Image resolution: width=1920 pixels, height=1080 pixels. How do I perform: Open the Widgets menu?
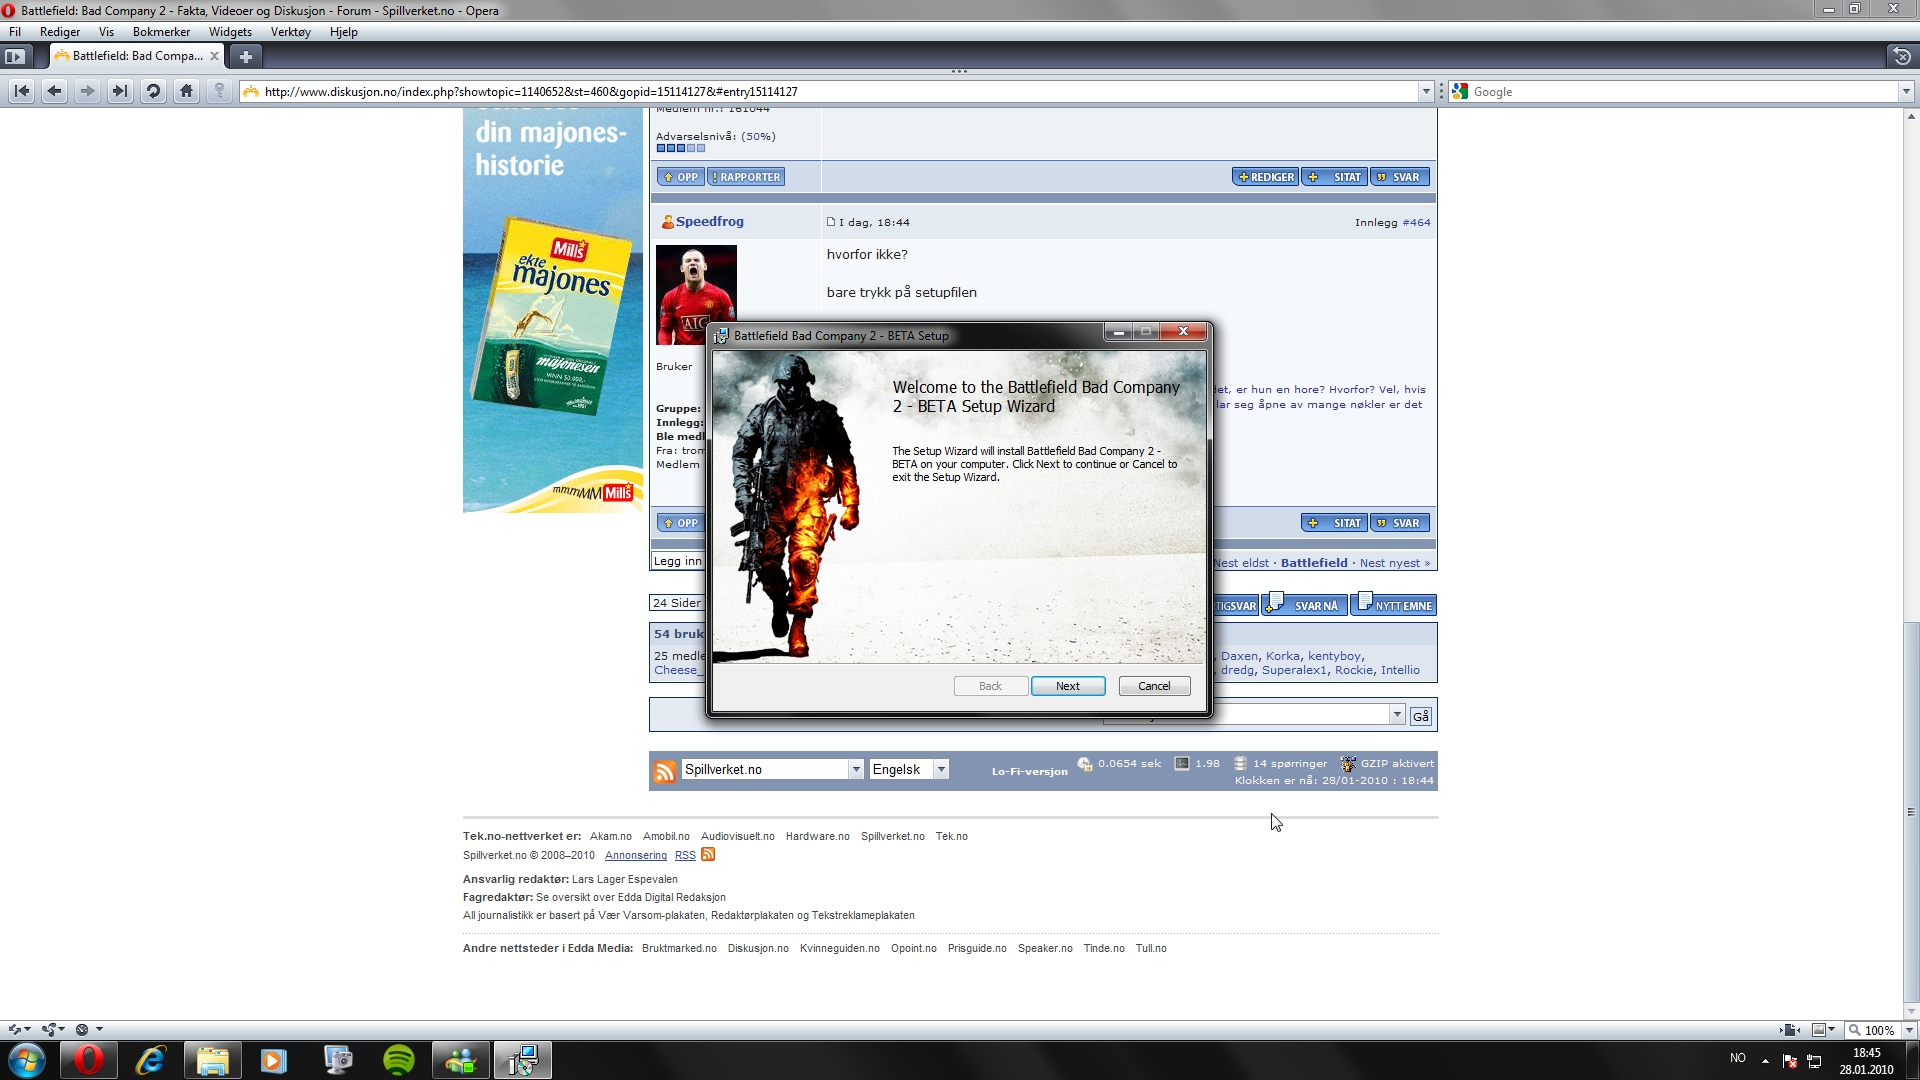point(230,32)
